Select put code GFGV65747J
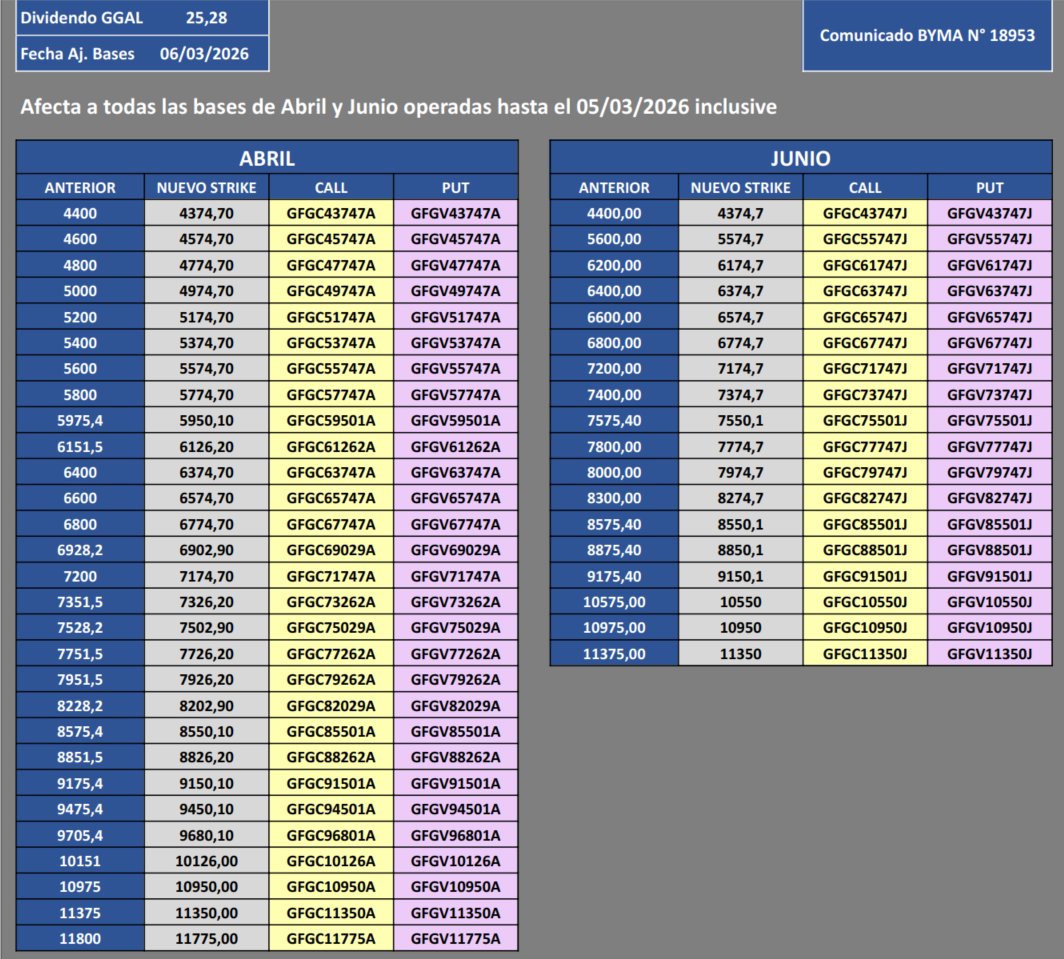The height and width of the screenshot is (959, 1064). tap(989, 318)
